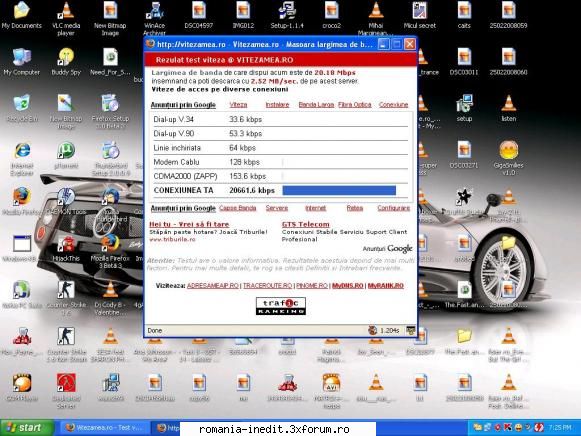Click the system tray clock
This screenshot has width=581, height=436.
pos(560,428)
